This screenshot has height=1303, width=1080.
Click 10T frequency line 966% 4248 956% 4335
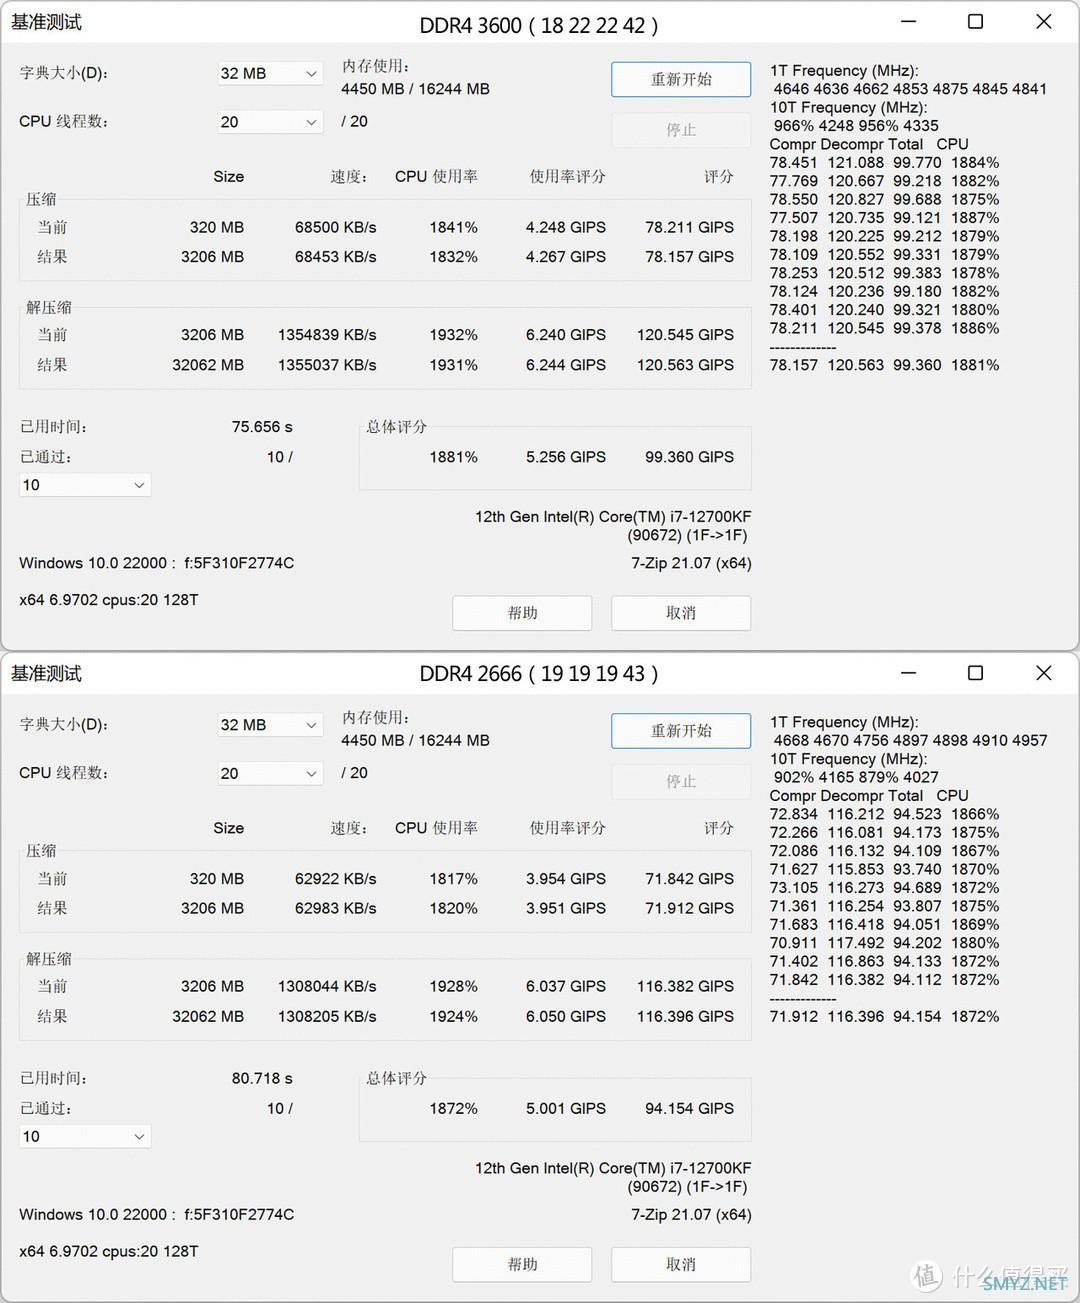click(856, 126)
